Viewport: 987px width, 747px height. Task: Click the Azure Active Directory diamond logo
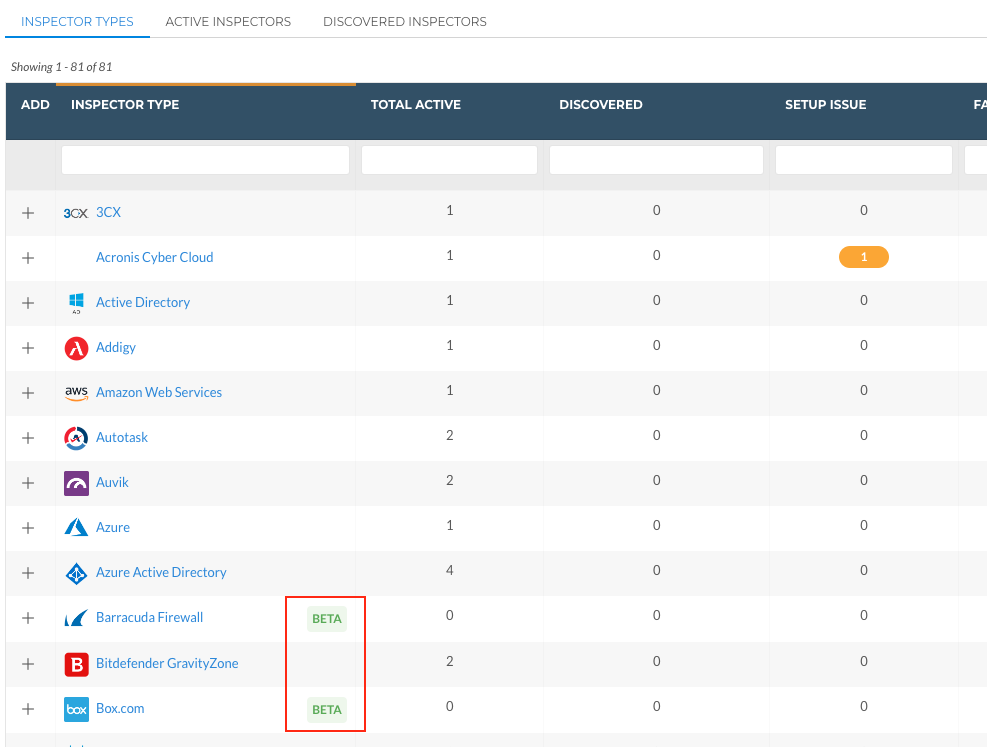point(76,573)
